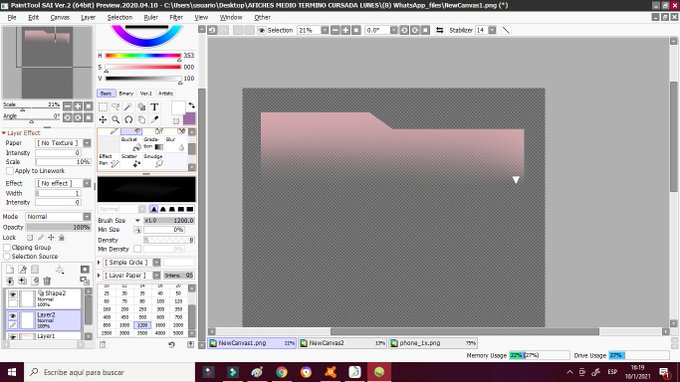The image size is (680, 382).
Task: Toggle the Selection visibility eye in toolbar
Action: (262, 30)
